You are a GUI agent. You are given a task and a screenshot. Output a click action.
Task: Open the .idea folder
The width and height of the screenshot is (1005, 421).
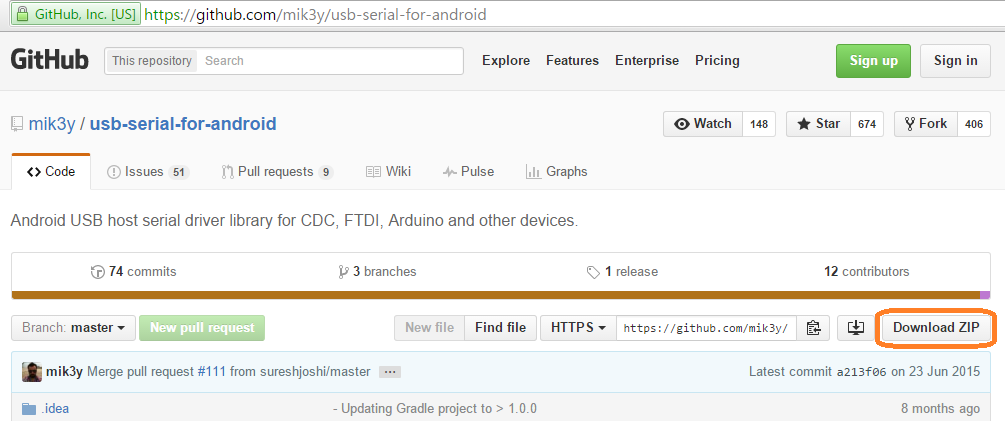[55, 408]
